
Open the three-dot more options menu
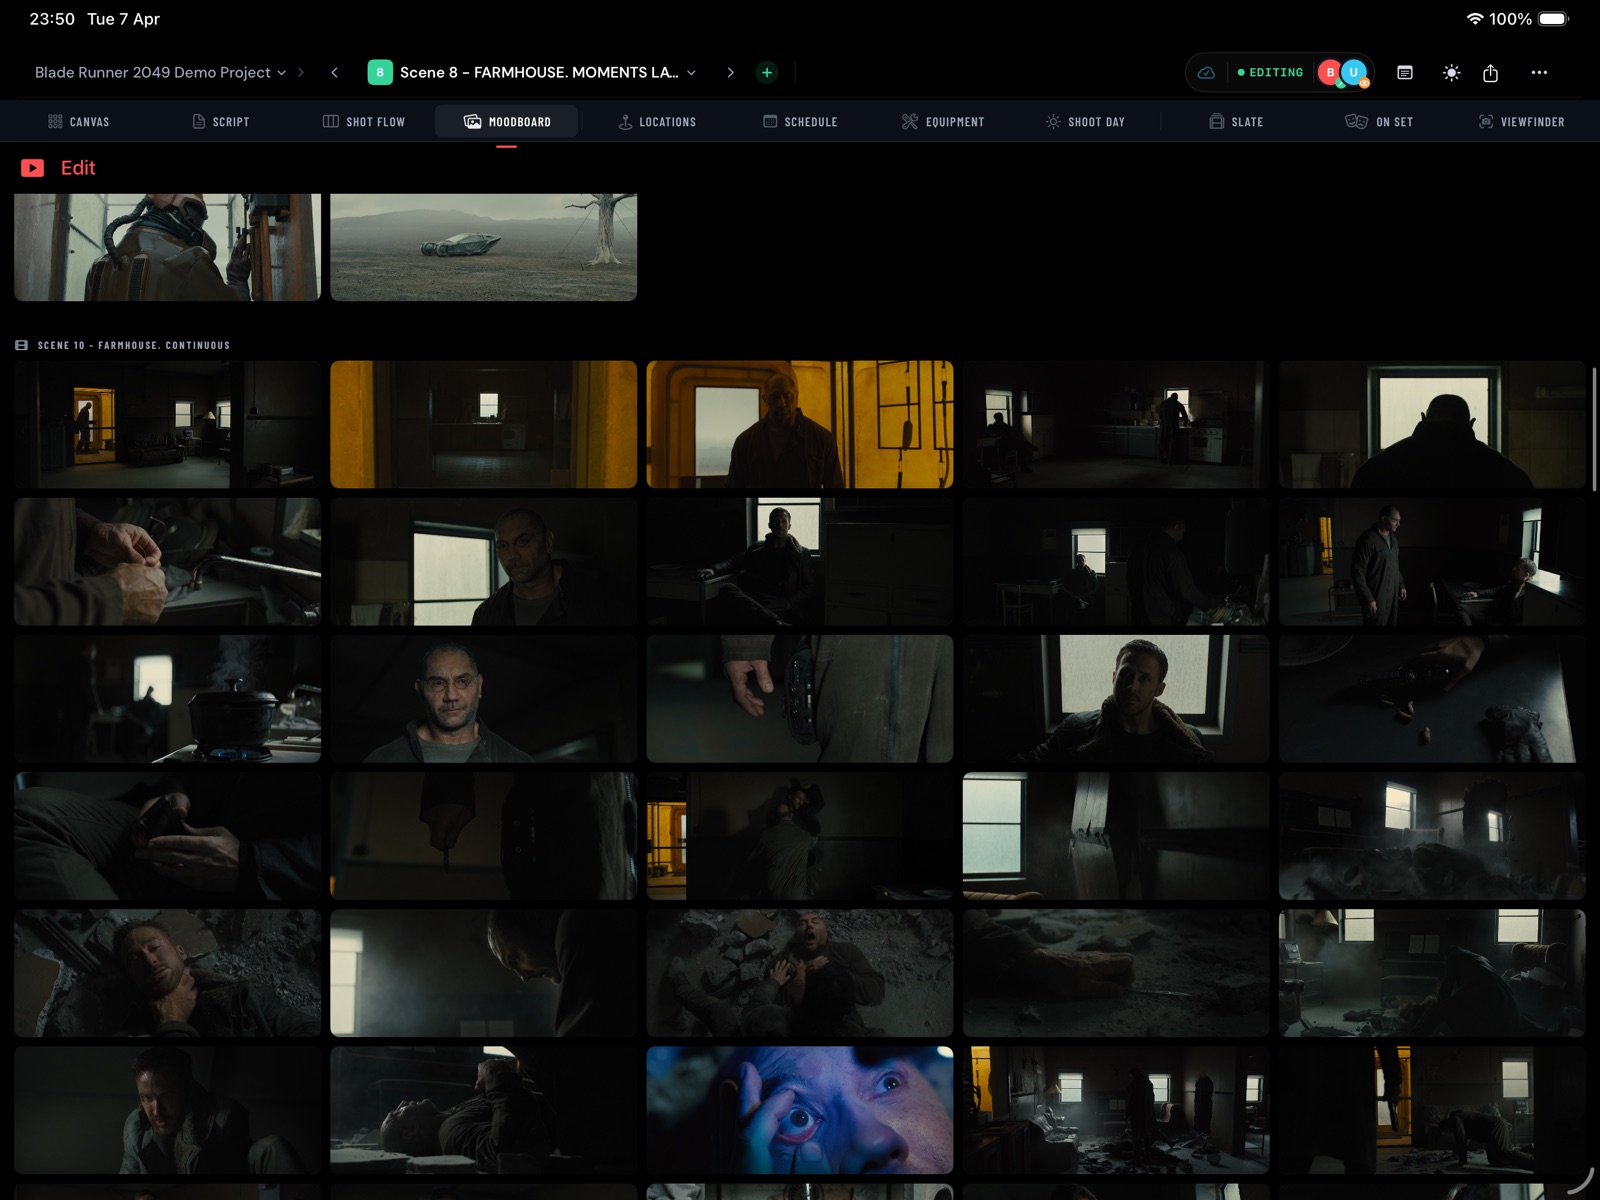click(x=1539, y=73)
